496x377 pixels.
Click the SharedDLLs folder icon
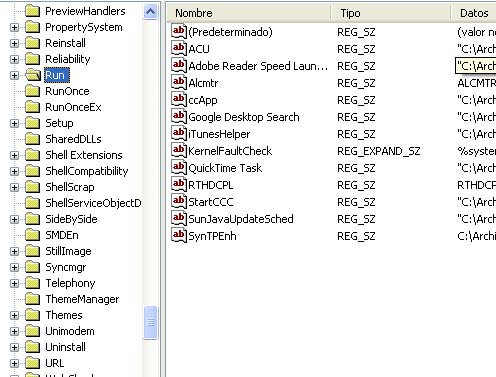[33, 139]
